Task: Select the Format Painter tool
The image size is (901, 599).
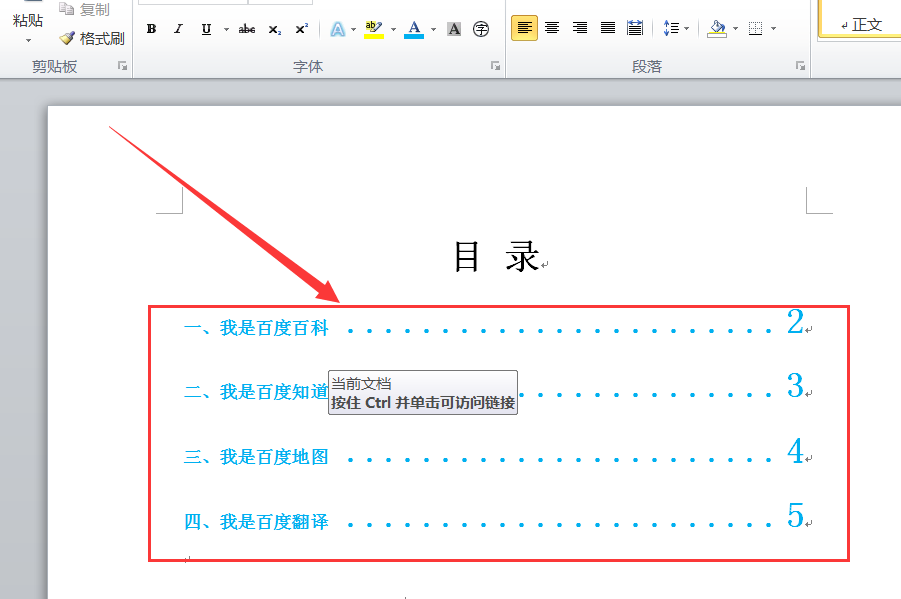Action: coord(92,39)
